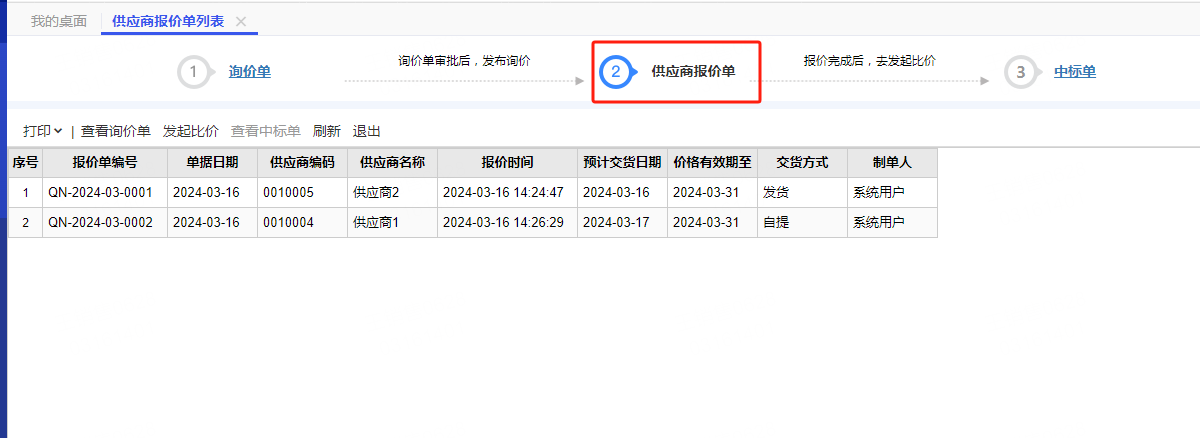This screenshot has width=1200, height=438.
Task: Click 刷新 to reload the list
Action: 327,131
